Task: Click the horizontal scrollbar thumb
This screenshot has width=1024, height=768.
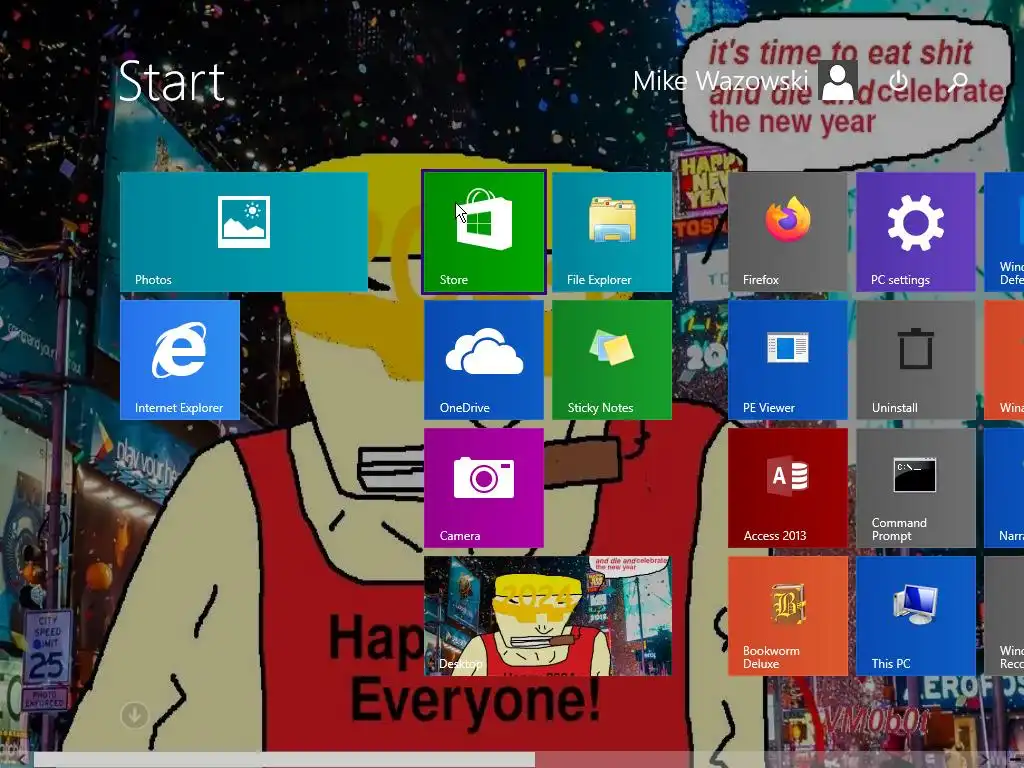Action: [x=284, y=760]
